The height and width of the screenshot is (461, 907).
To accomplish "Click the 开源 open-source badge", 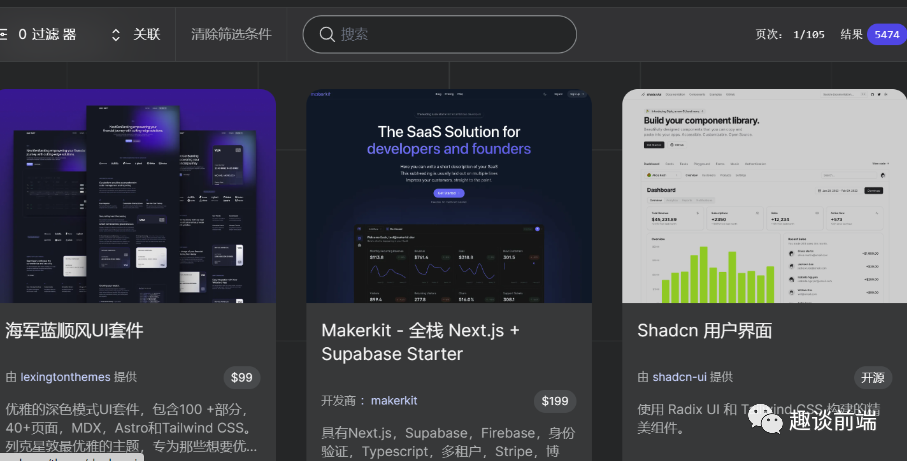I will (x=873, y=378).
